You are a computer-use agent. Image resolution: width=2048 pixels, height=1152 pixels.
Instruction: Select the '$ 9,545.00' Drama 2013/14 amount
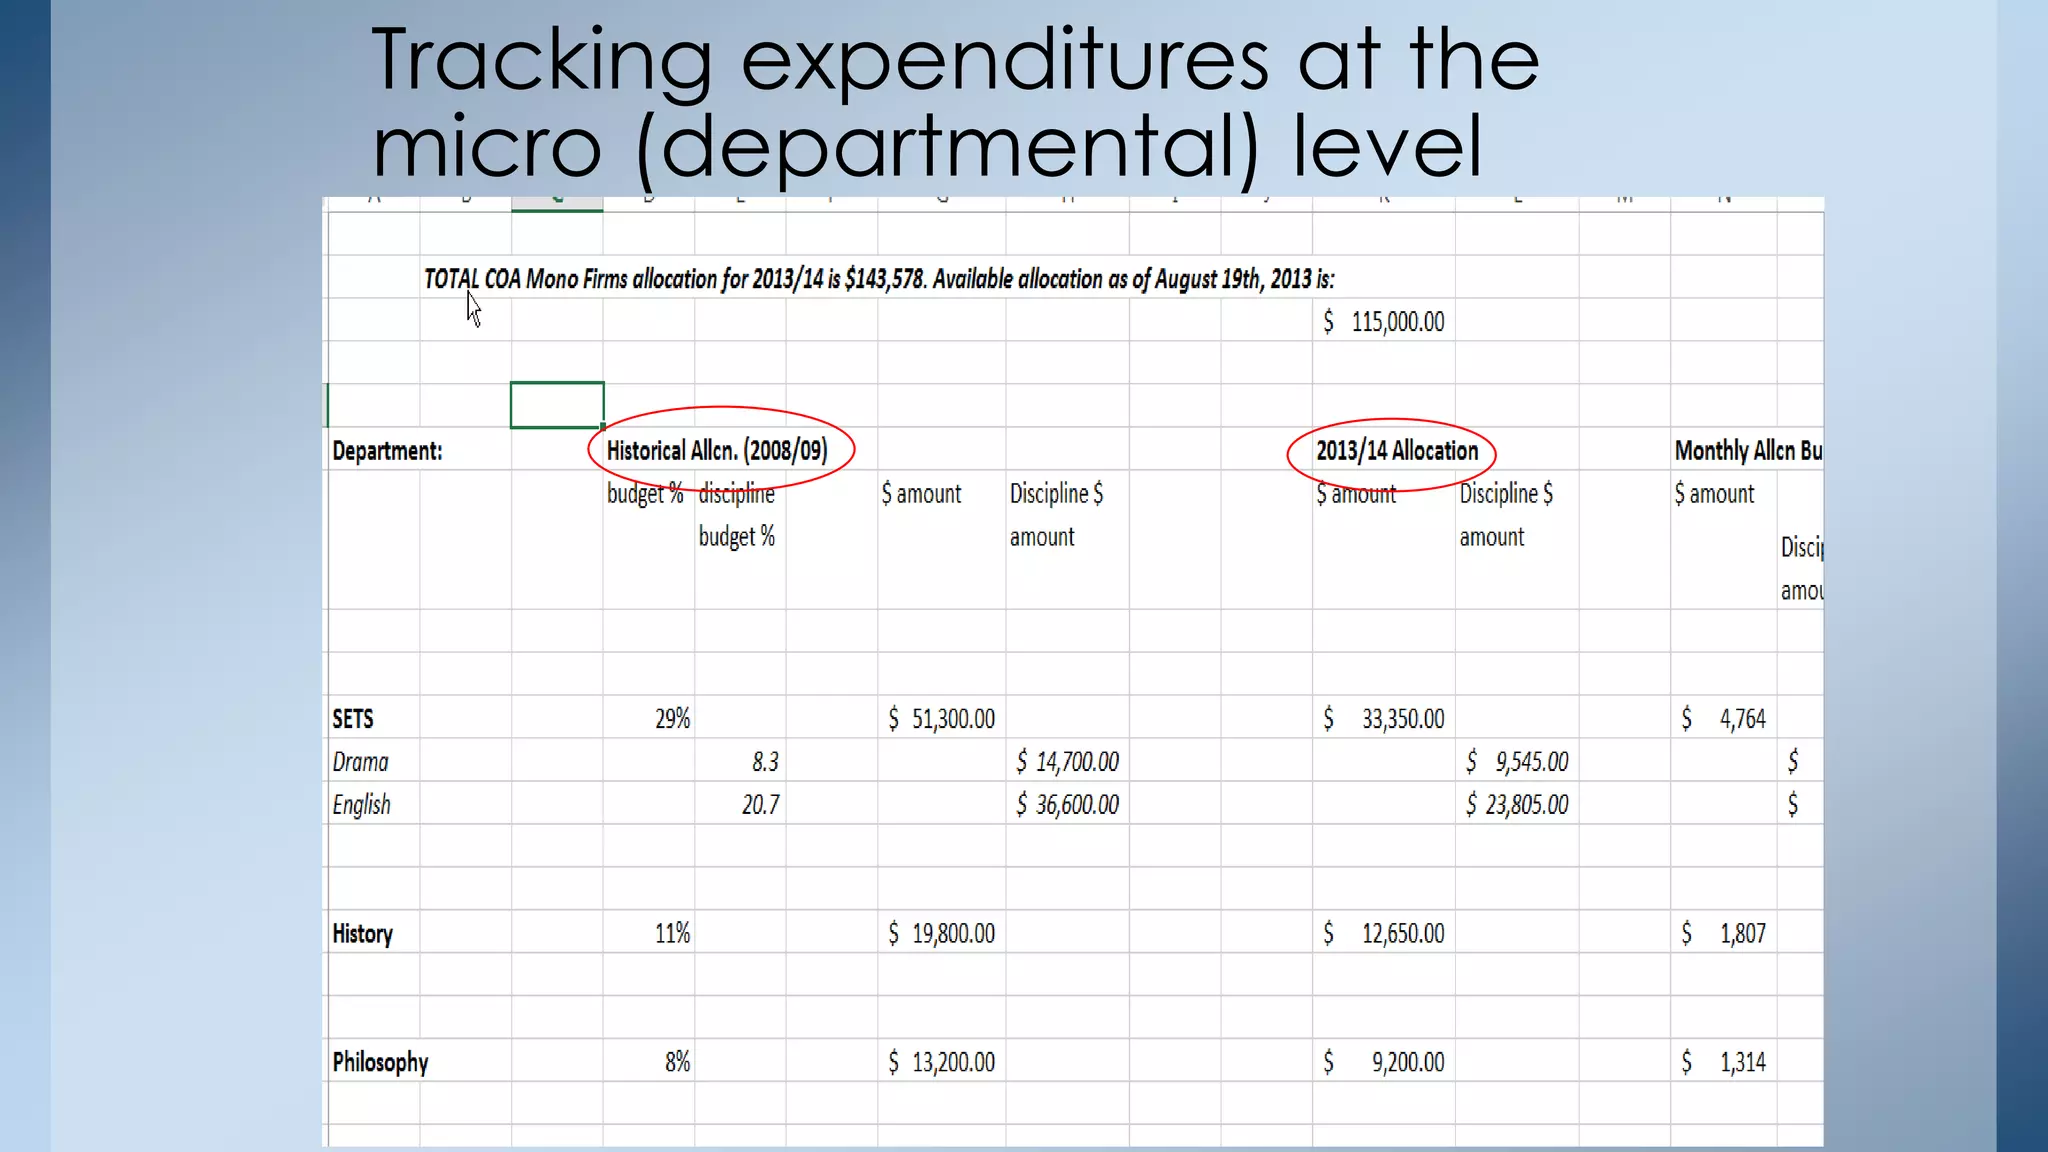tap(1518, 762)
